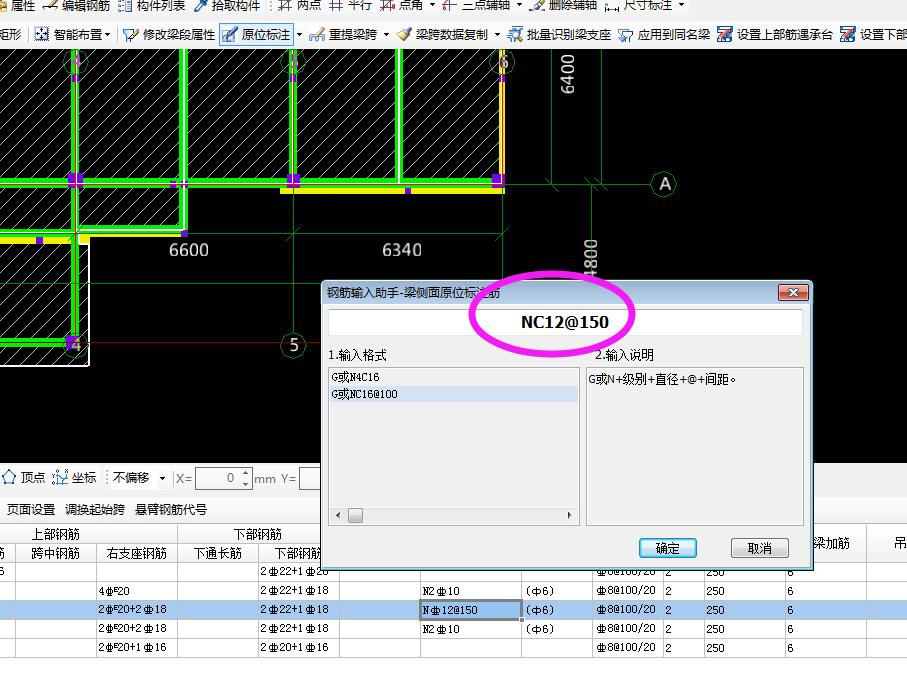Select cell 2Φ20+1Φ16 in right support column
Viewport: 907px width, 690px height.
click(137, 648)
